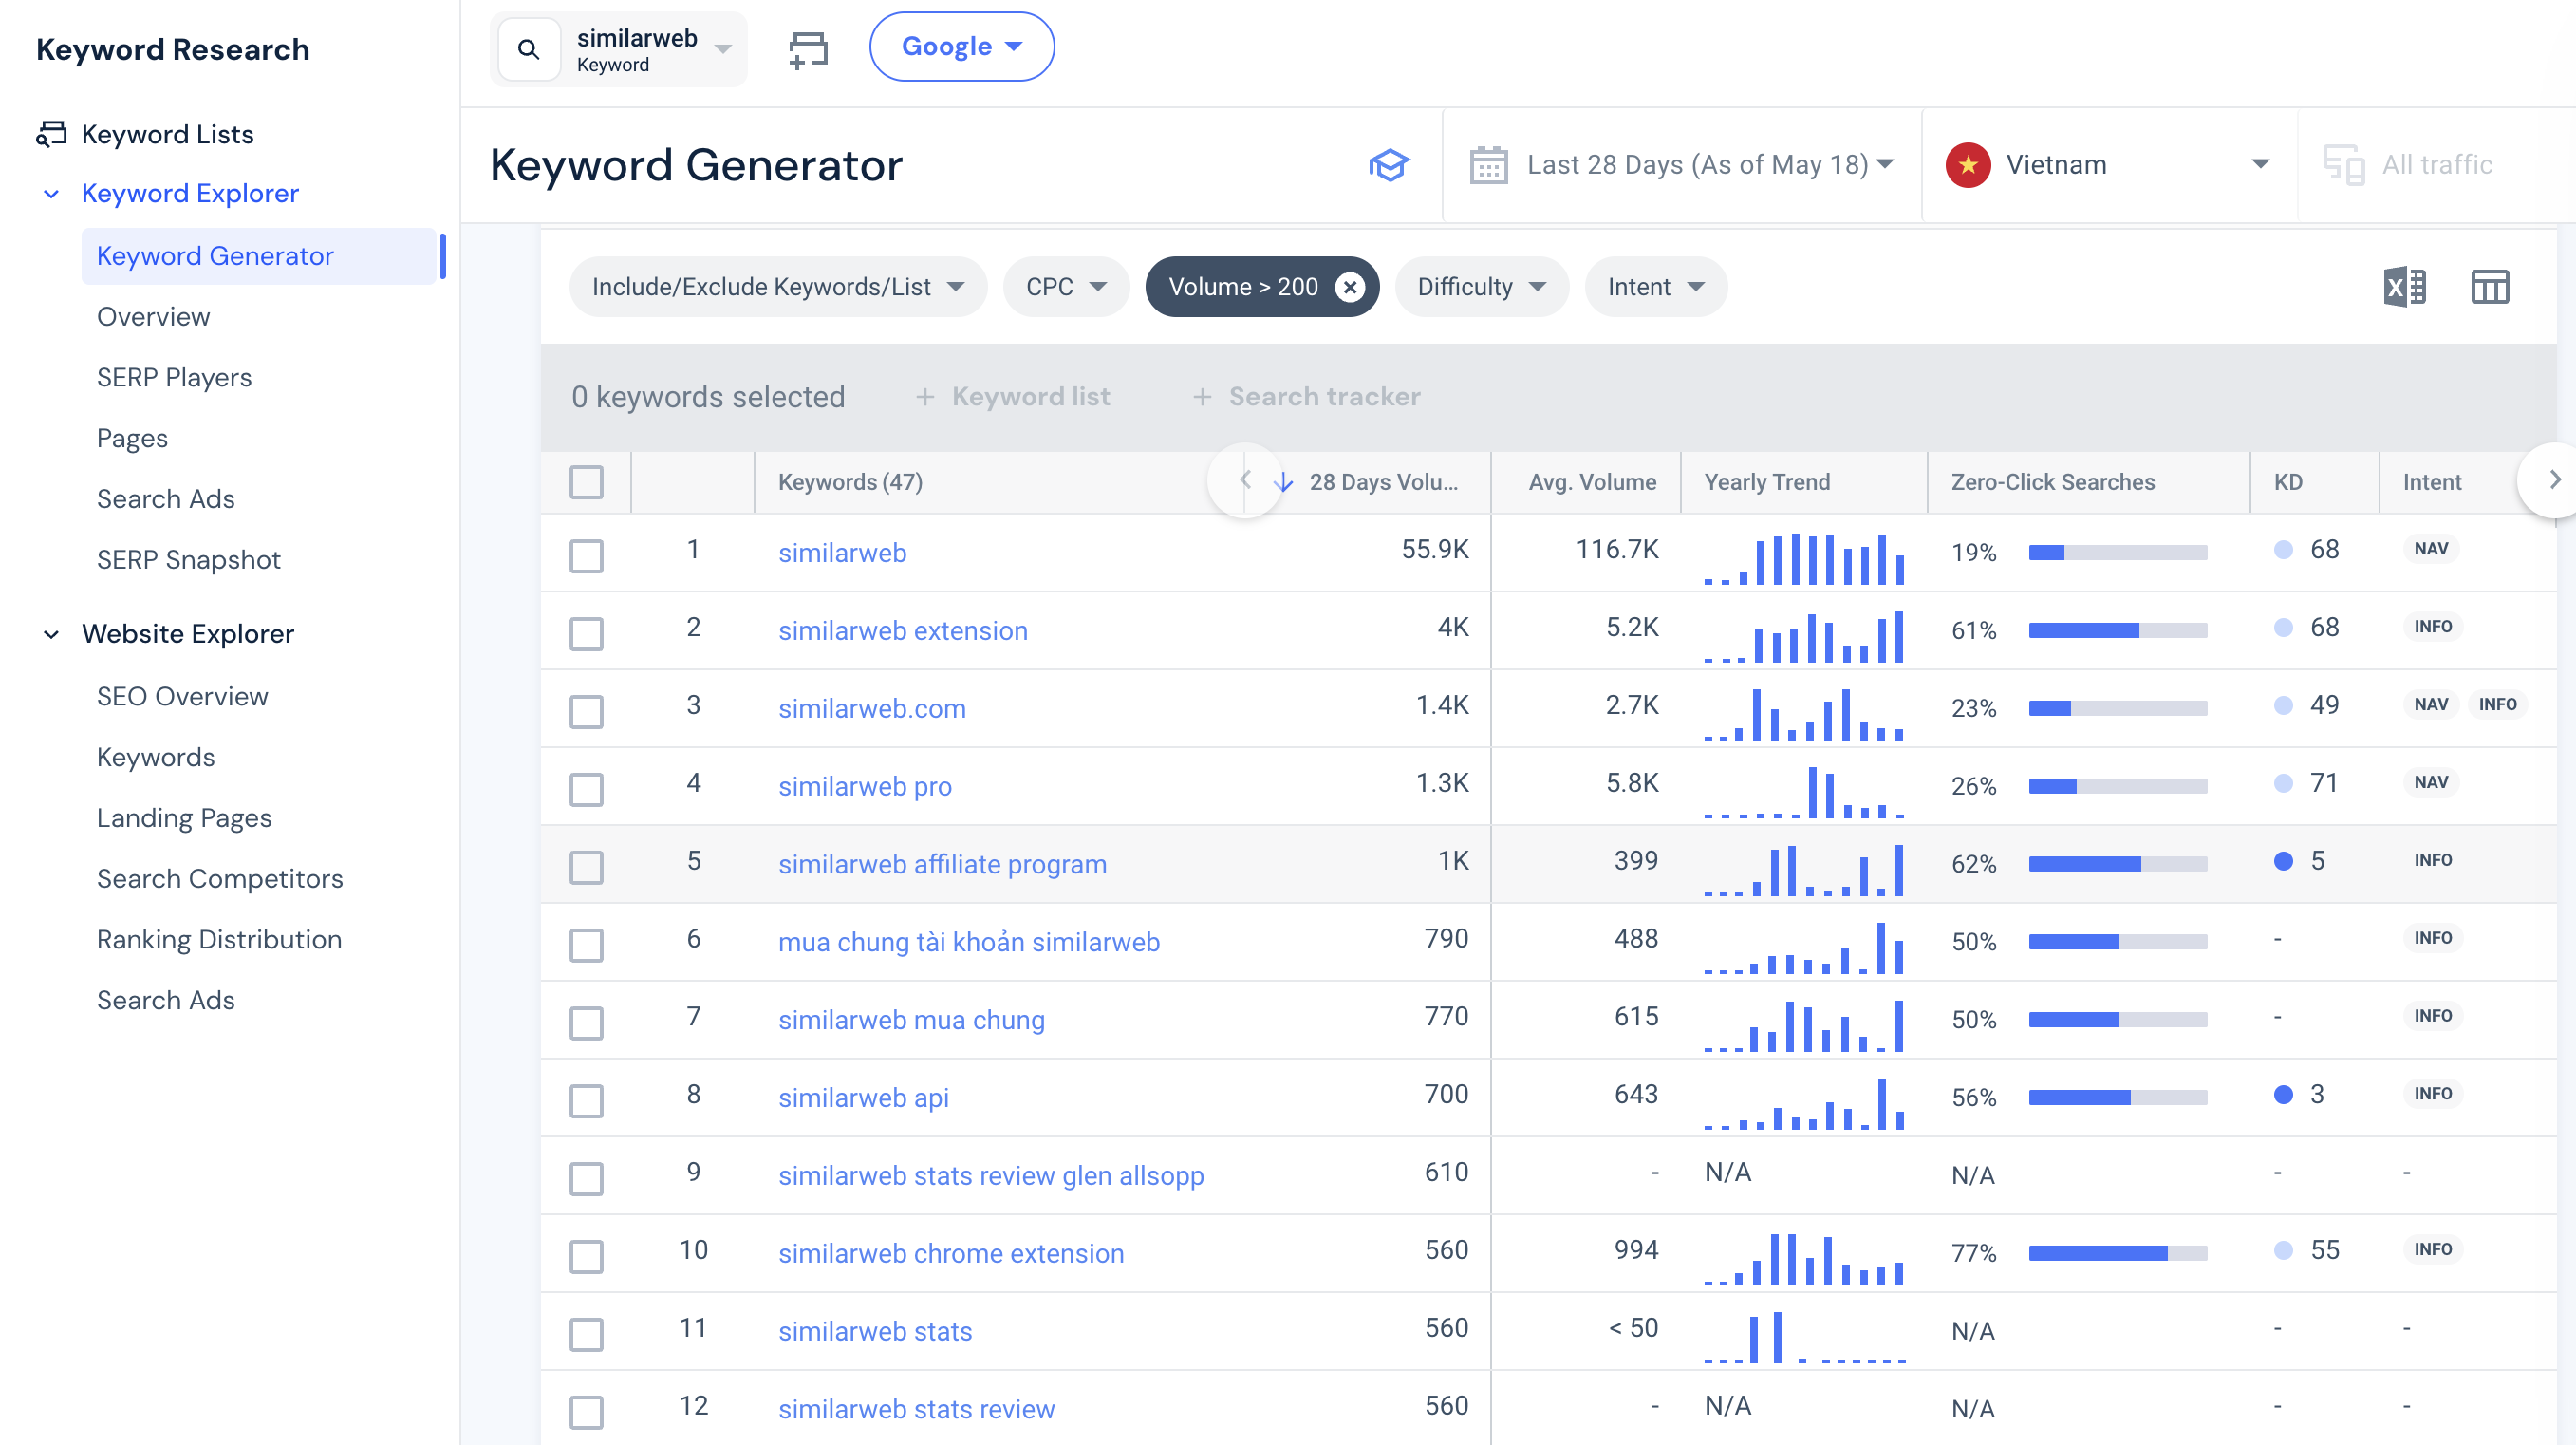2576x1445 pixels.
Task: Check the similarweb affiliate program row
Action: [x=586, y=868]
